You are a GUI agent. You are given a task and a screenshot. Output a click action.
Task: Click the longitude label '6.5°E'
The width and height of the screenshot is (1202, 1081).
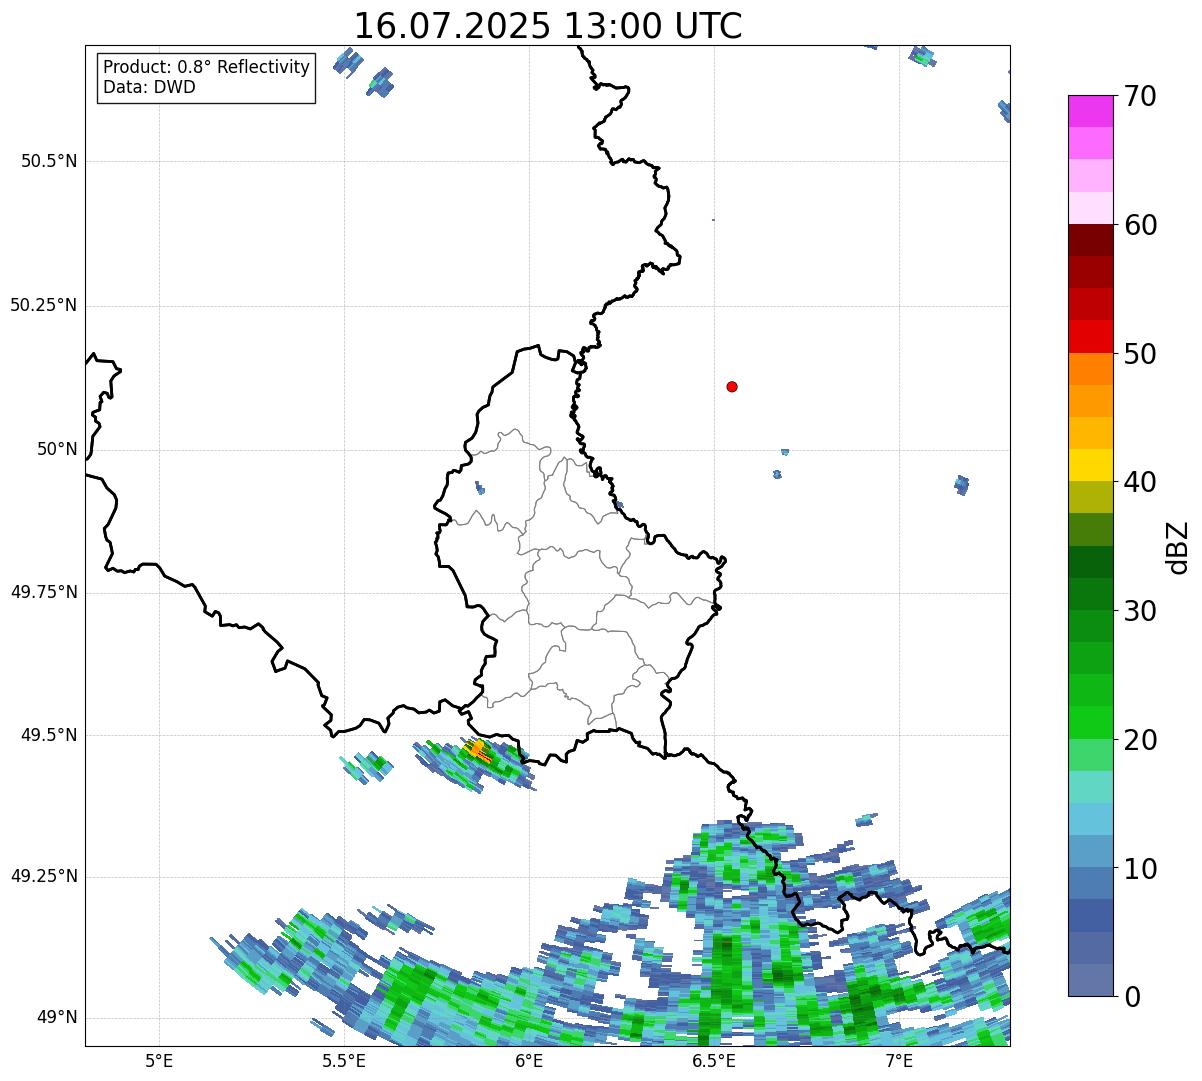point(714,1060)
